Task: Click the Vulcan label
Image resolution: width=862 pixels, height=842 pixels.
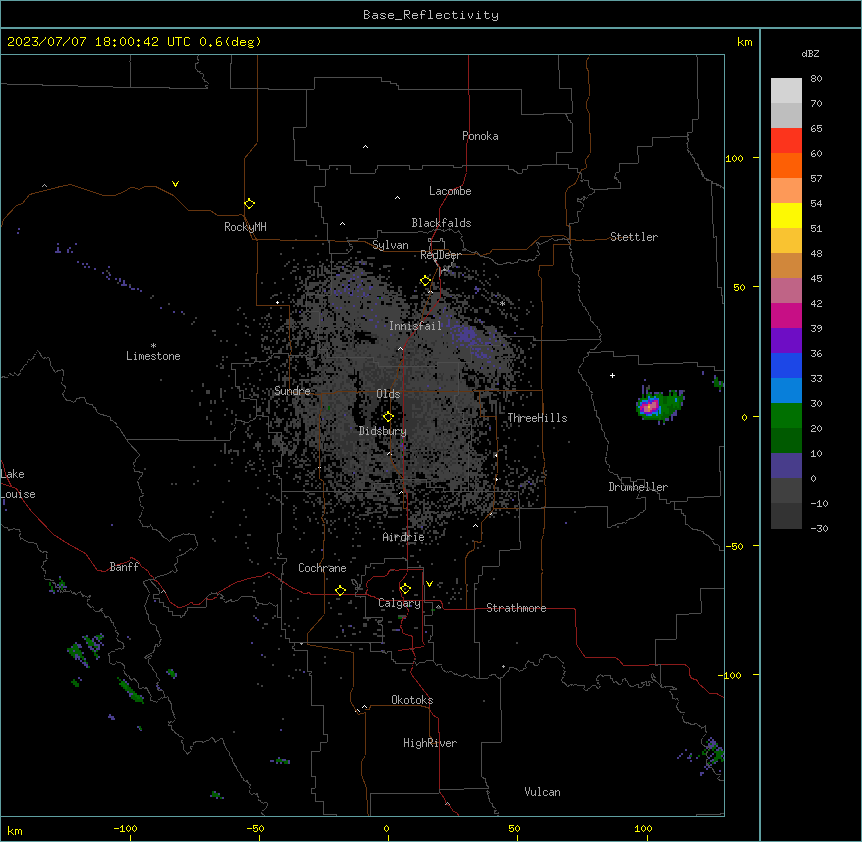Action: tap(542, 792)
